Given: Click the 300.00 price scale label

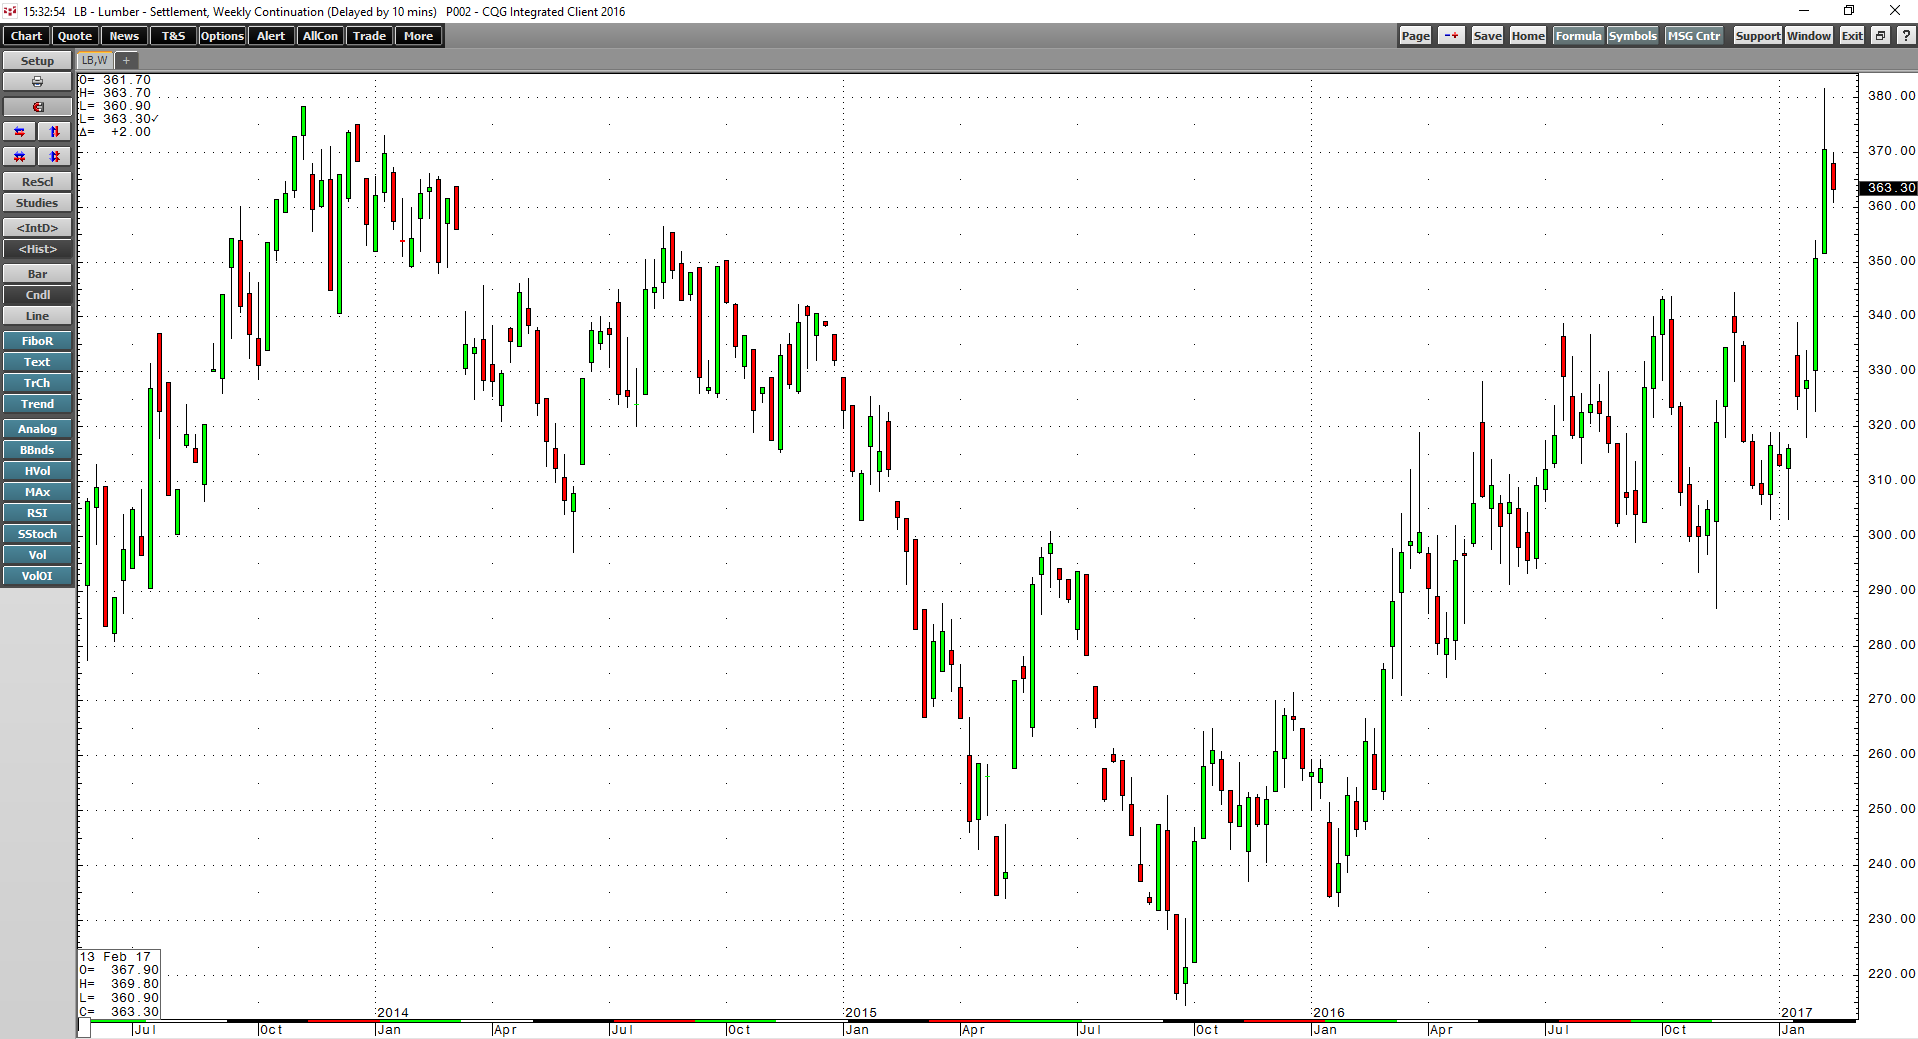Looking at the screenshot, I should (1892, 535).
